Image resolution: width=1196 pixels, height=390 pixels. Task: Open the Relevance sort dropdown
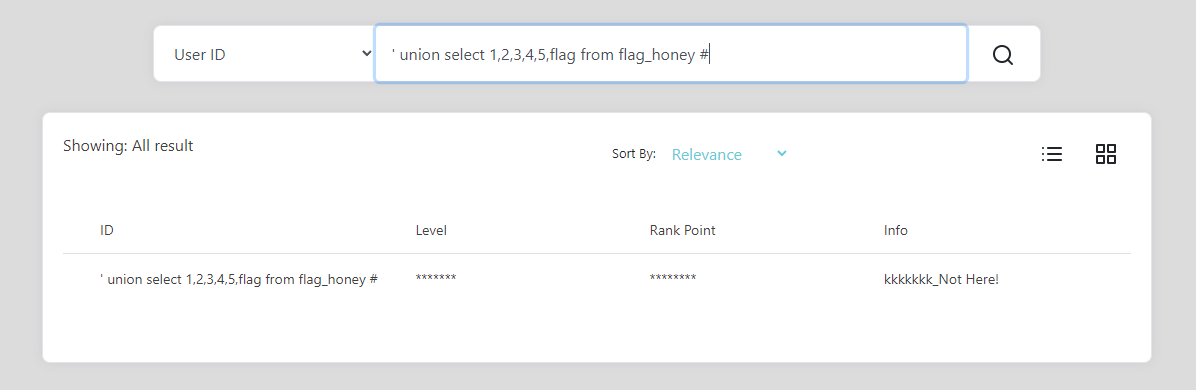coord(729,154)
